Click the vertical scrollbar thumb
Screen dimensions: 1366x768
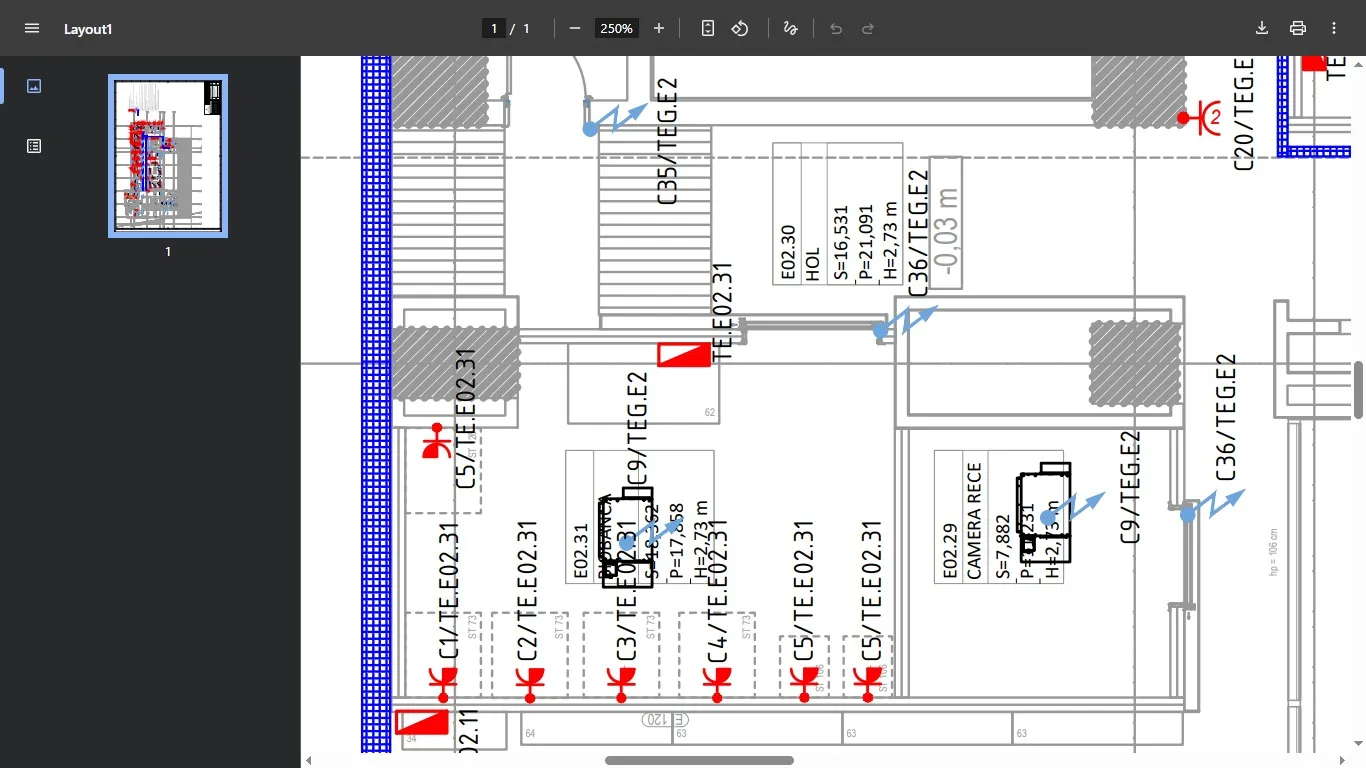(1359, 390)
